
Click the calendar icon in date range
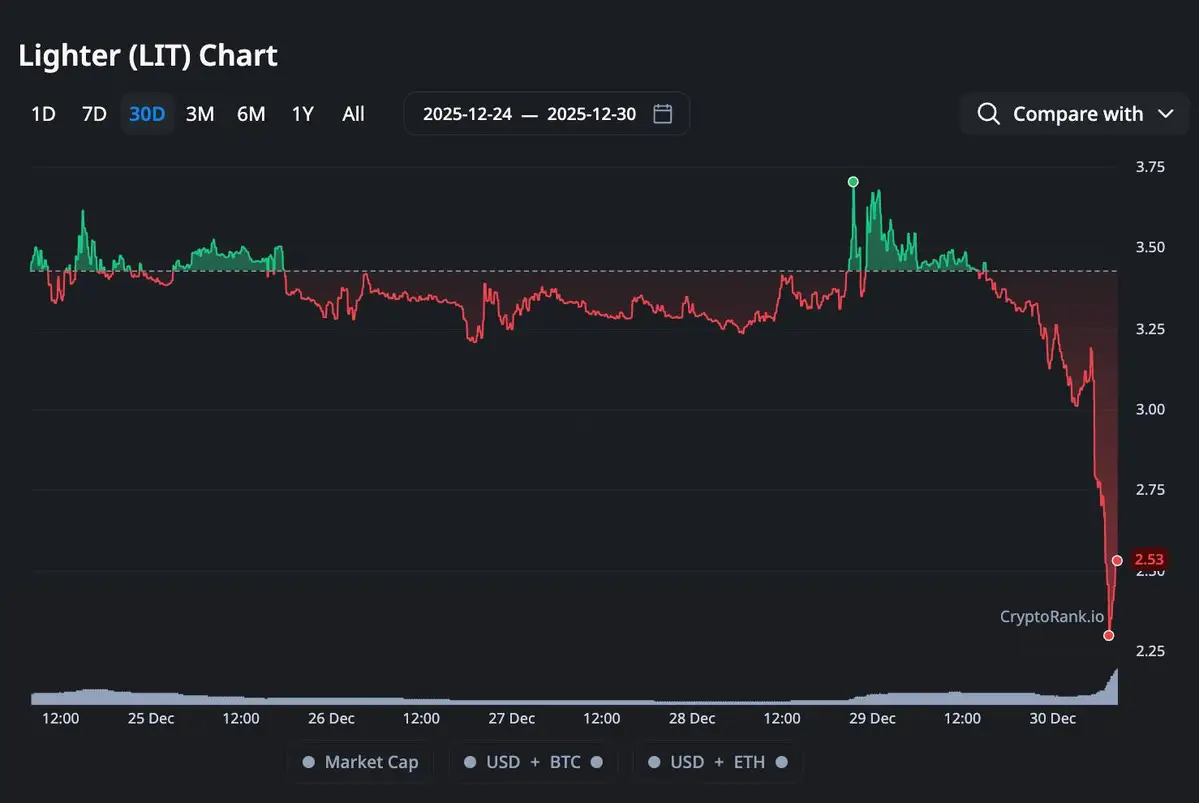coord(662,114)
